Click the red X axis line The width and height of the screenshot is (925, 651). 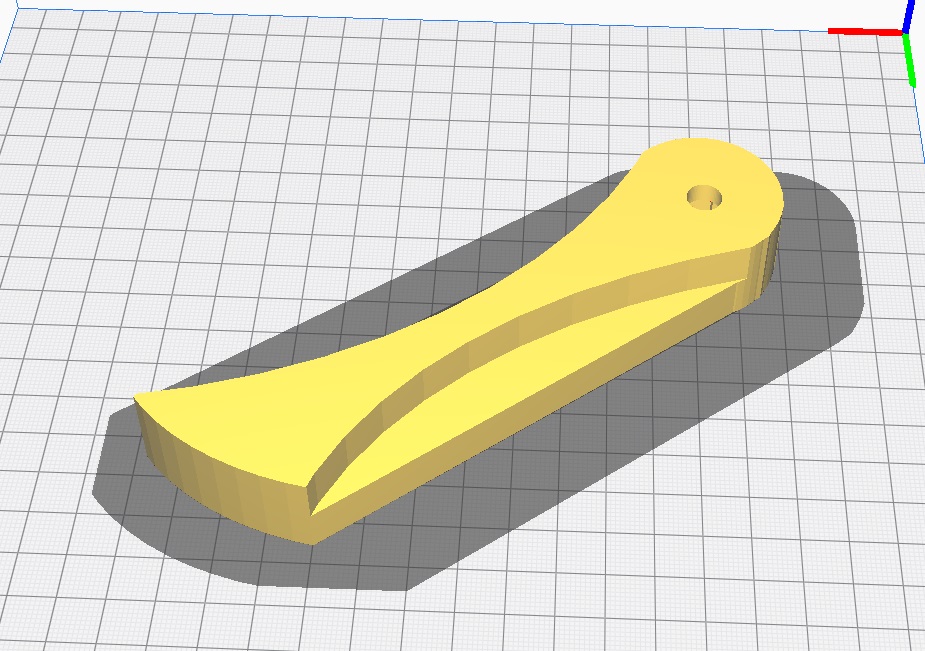(x=865, y=32)
